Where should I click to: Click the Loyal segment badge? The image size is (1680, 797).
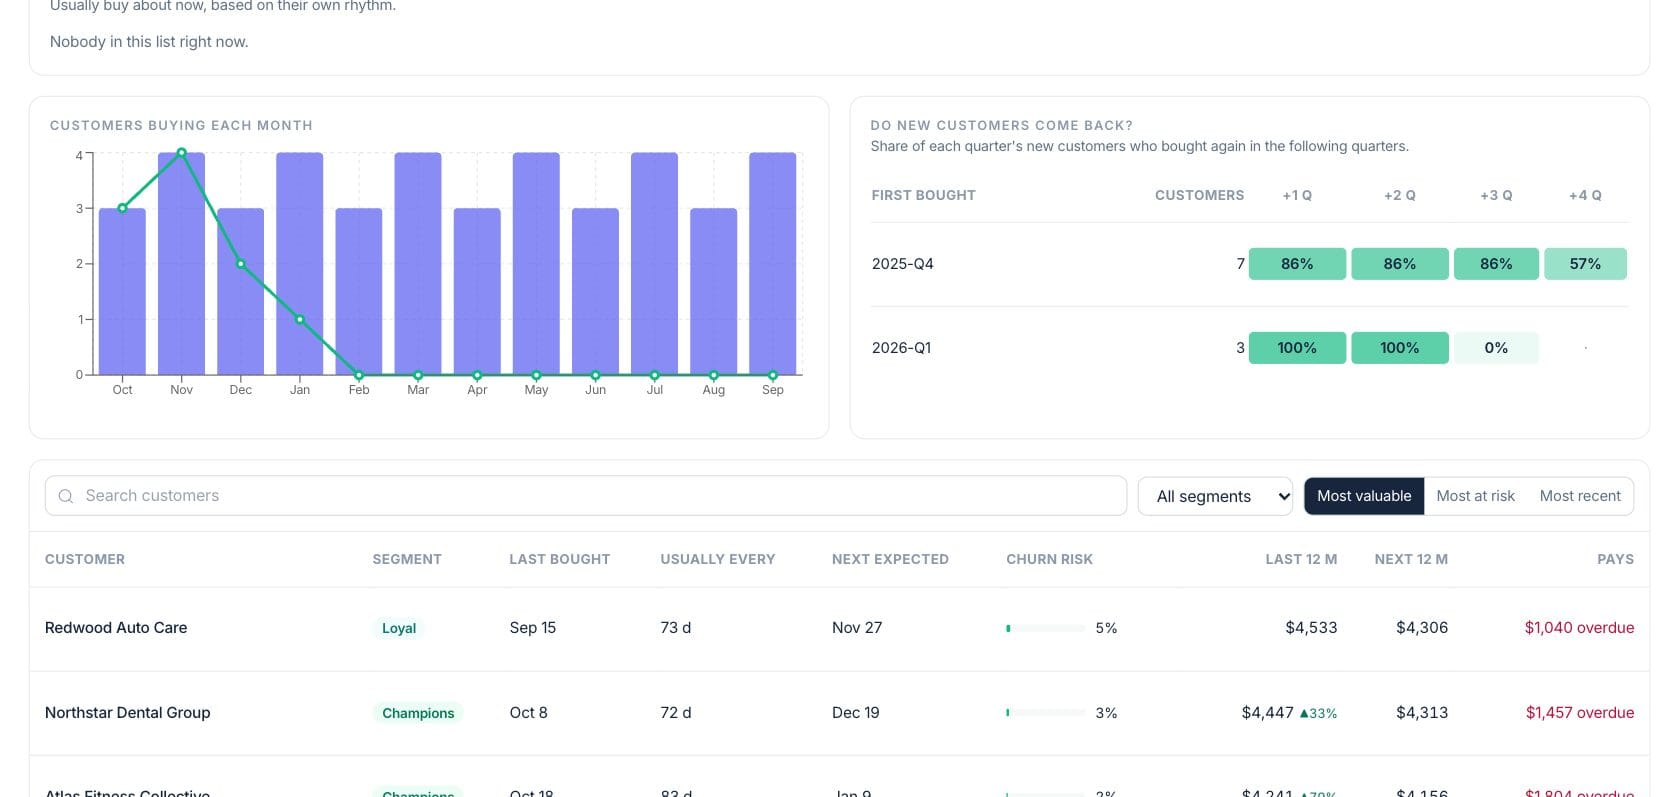click(399, 628)
